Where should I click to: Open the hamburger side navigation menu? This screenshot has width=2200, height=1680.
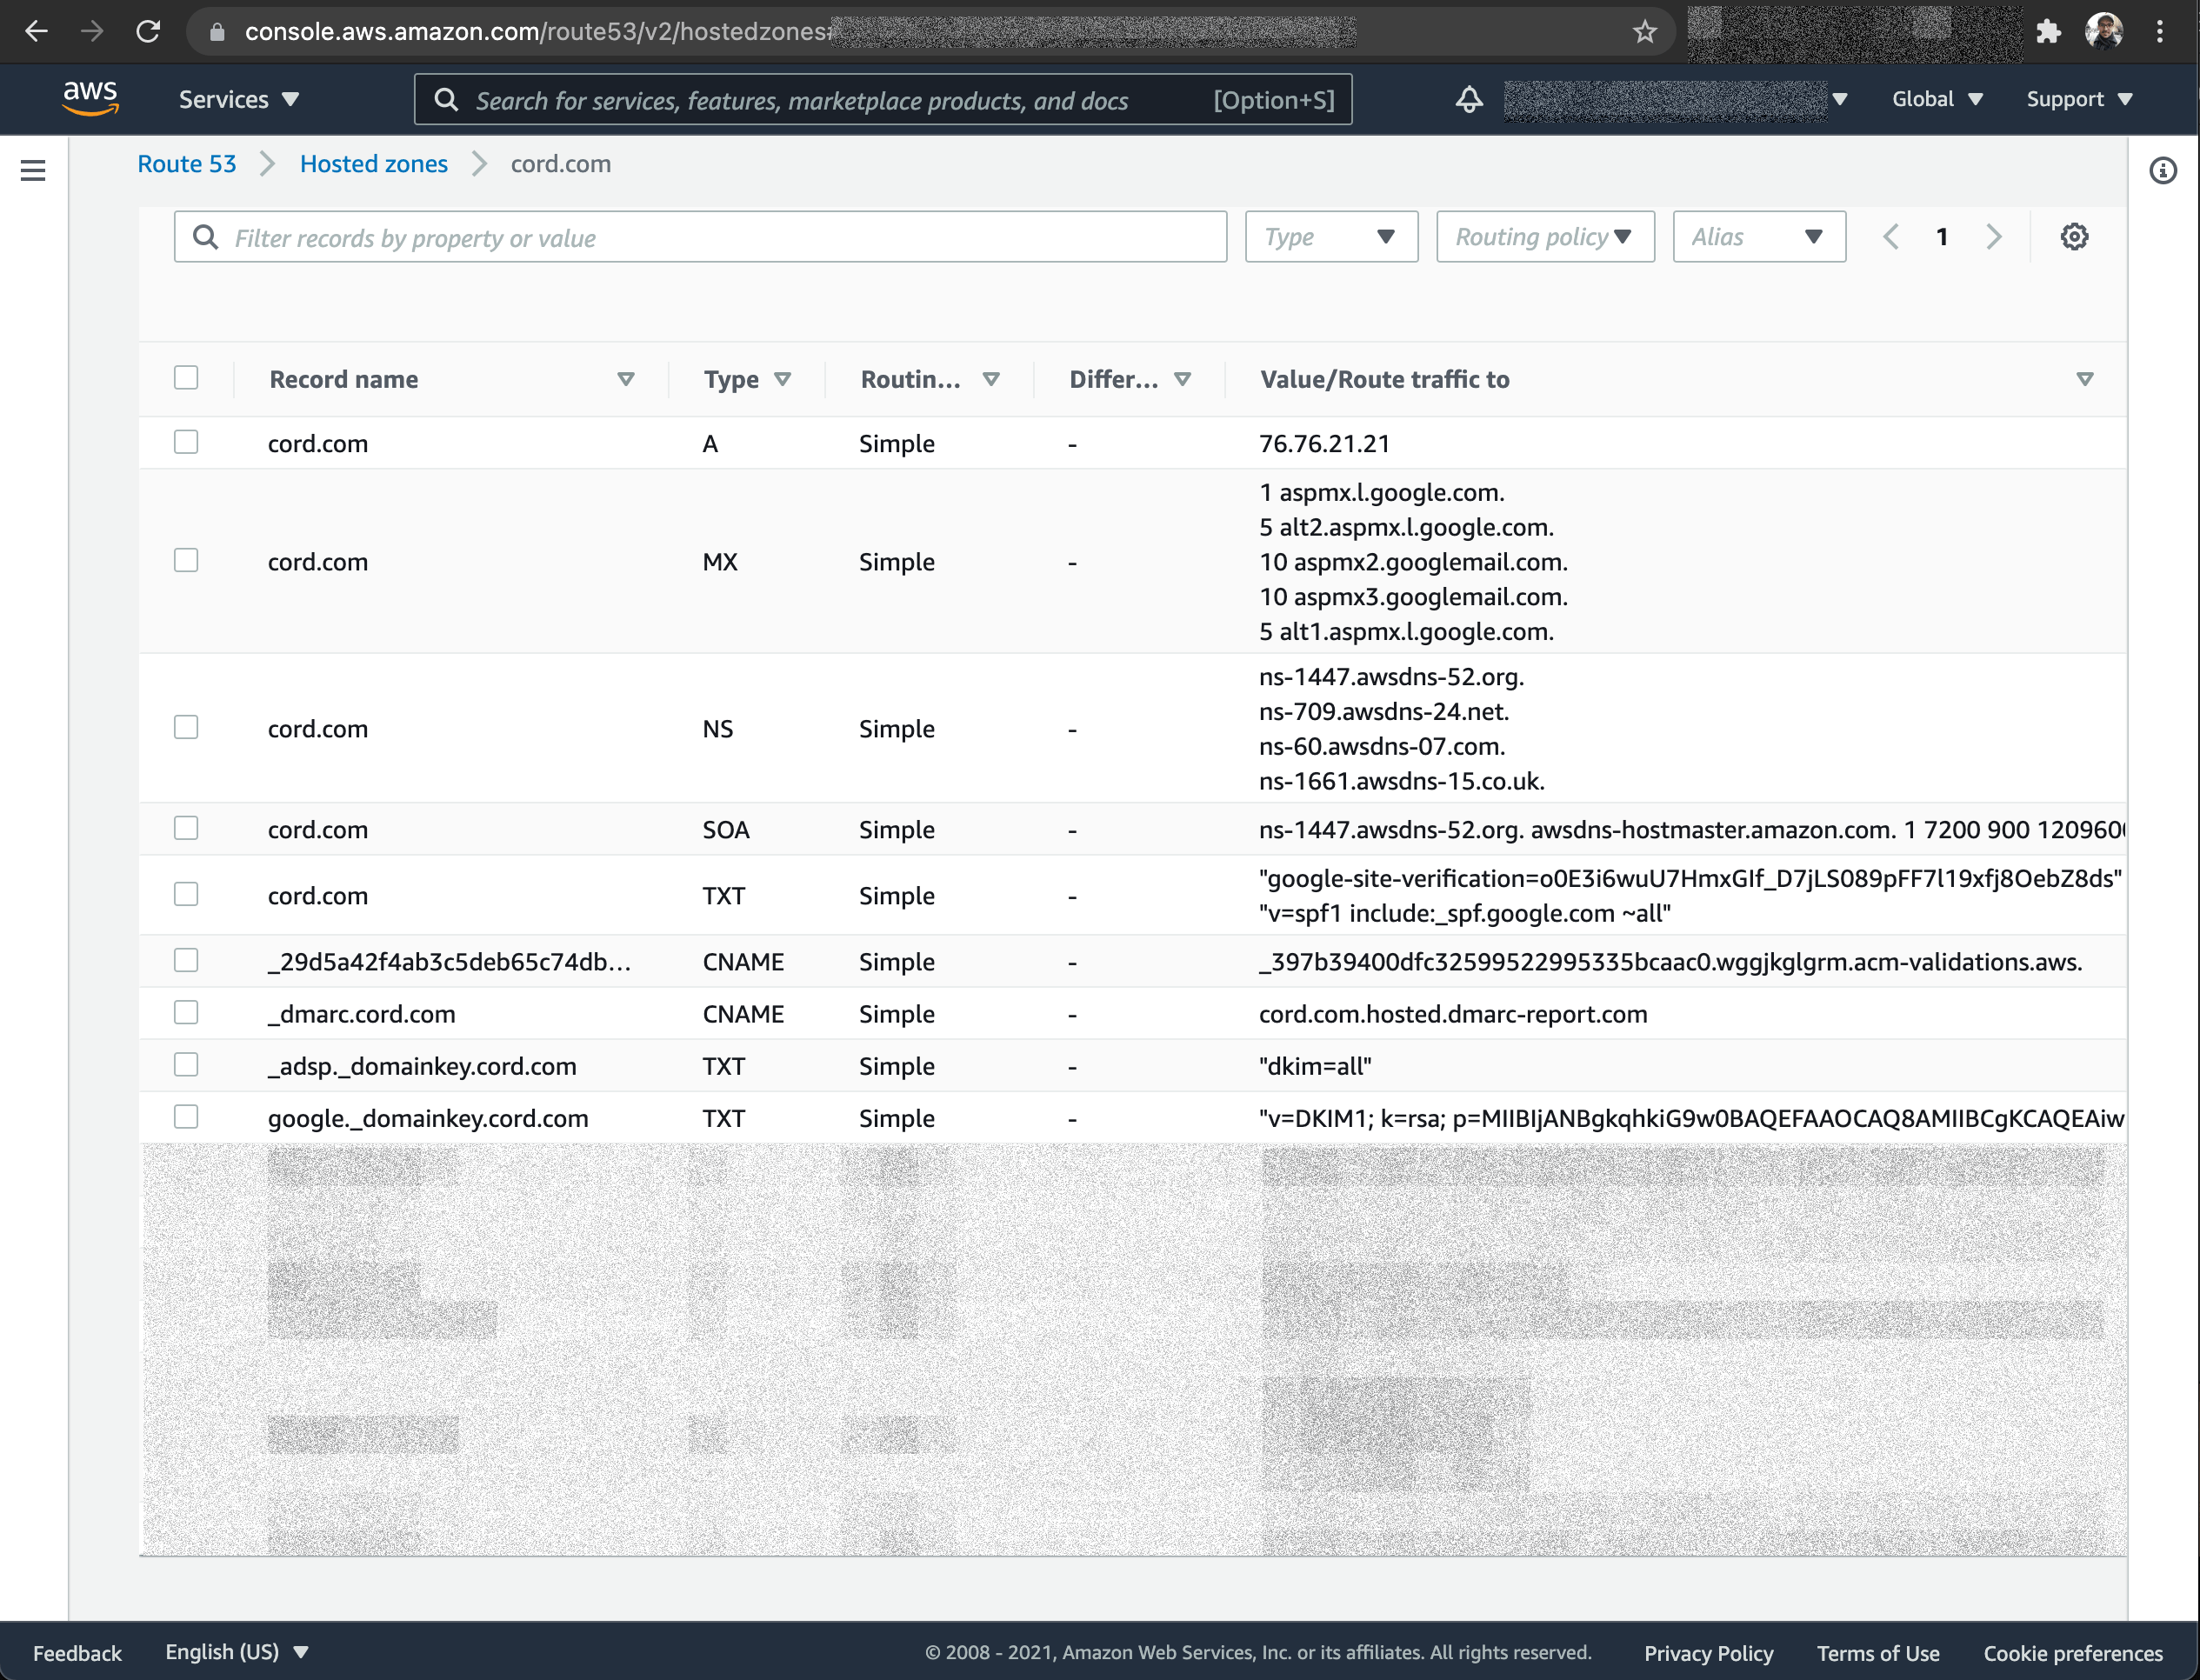click(x=33, y=170)
